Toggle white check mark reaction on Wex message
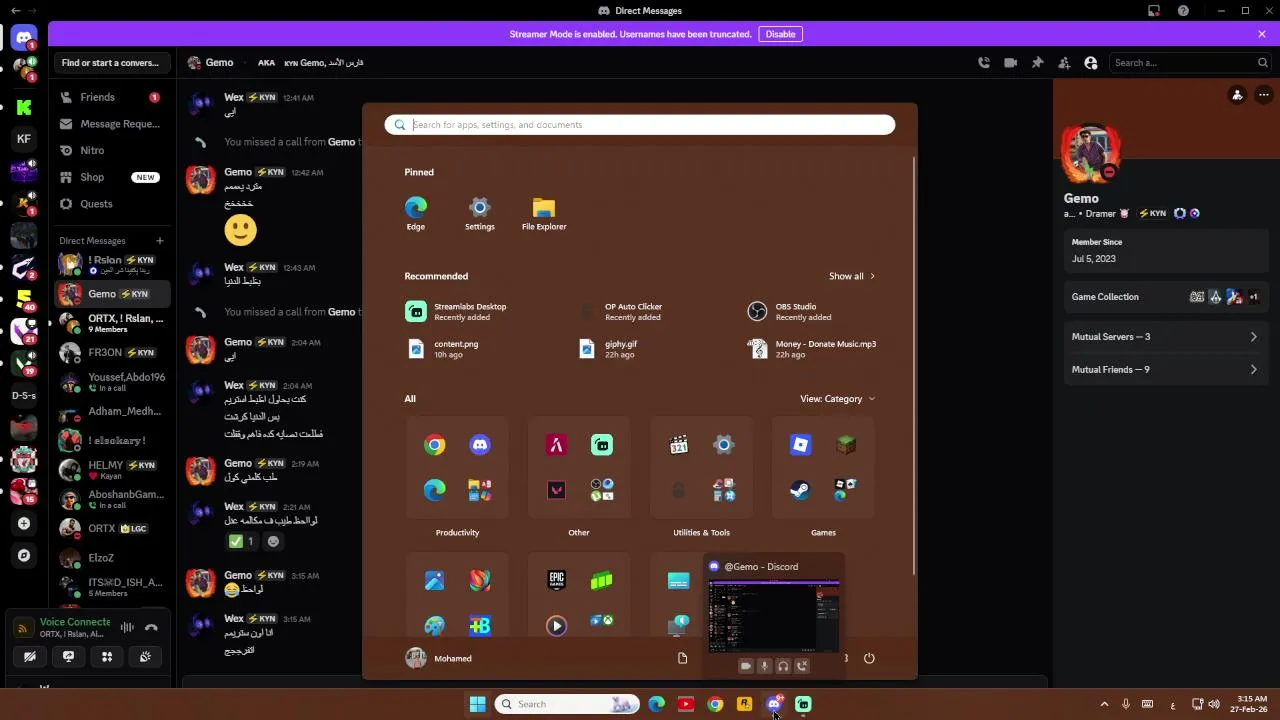The width and height of the screenshot is (1280, 720). pos(242,541)
